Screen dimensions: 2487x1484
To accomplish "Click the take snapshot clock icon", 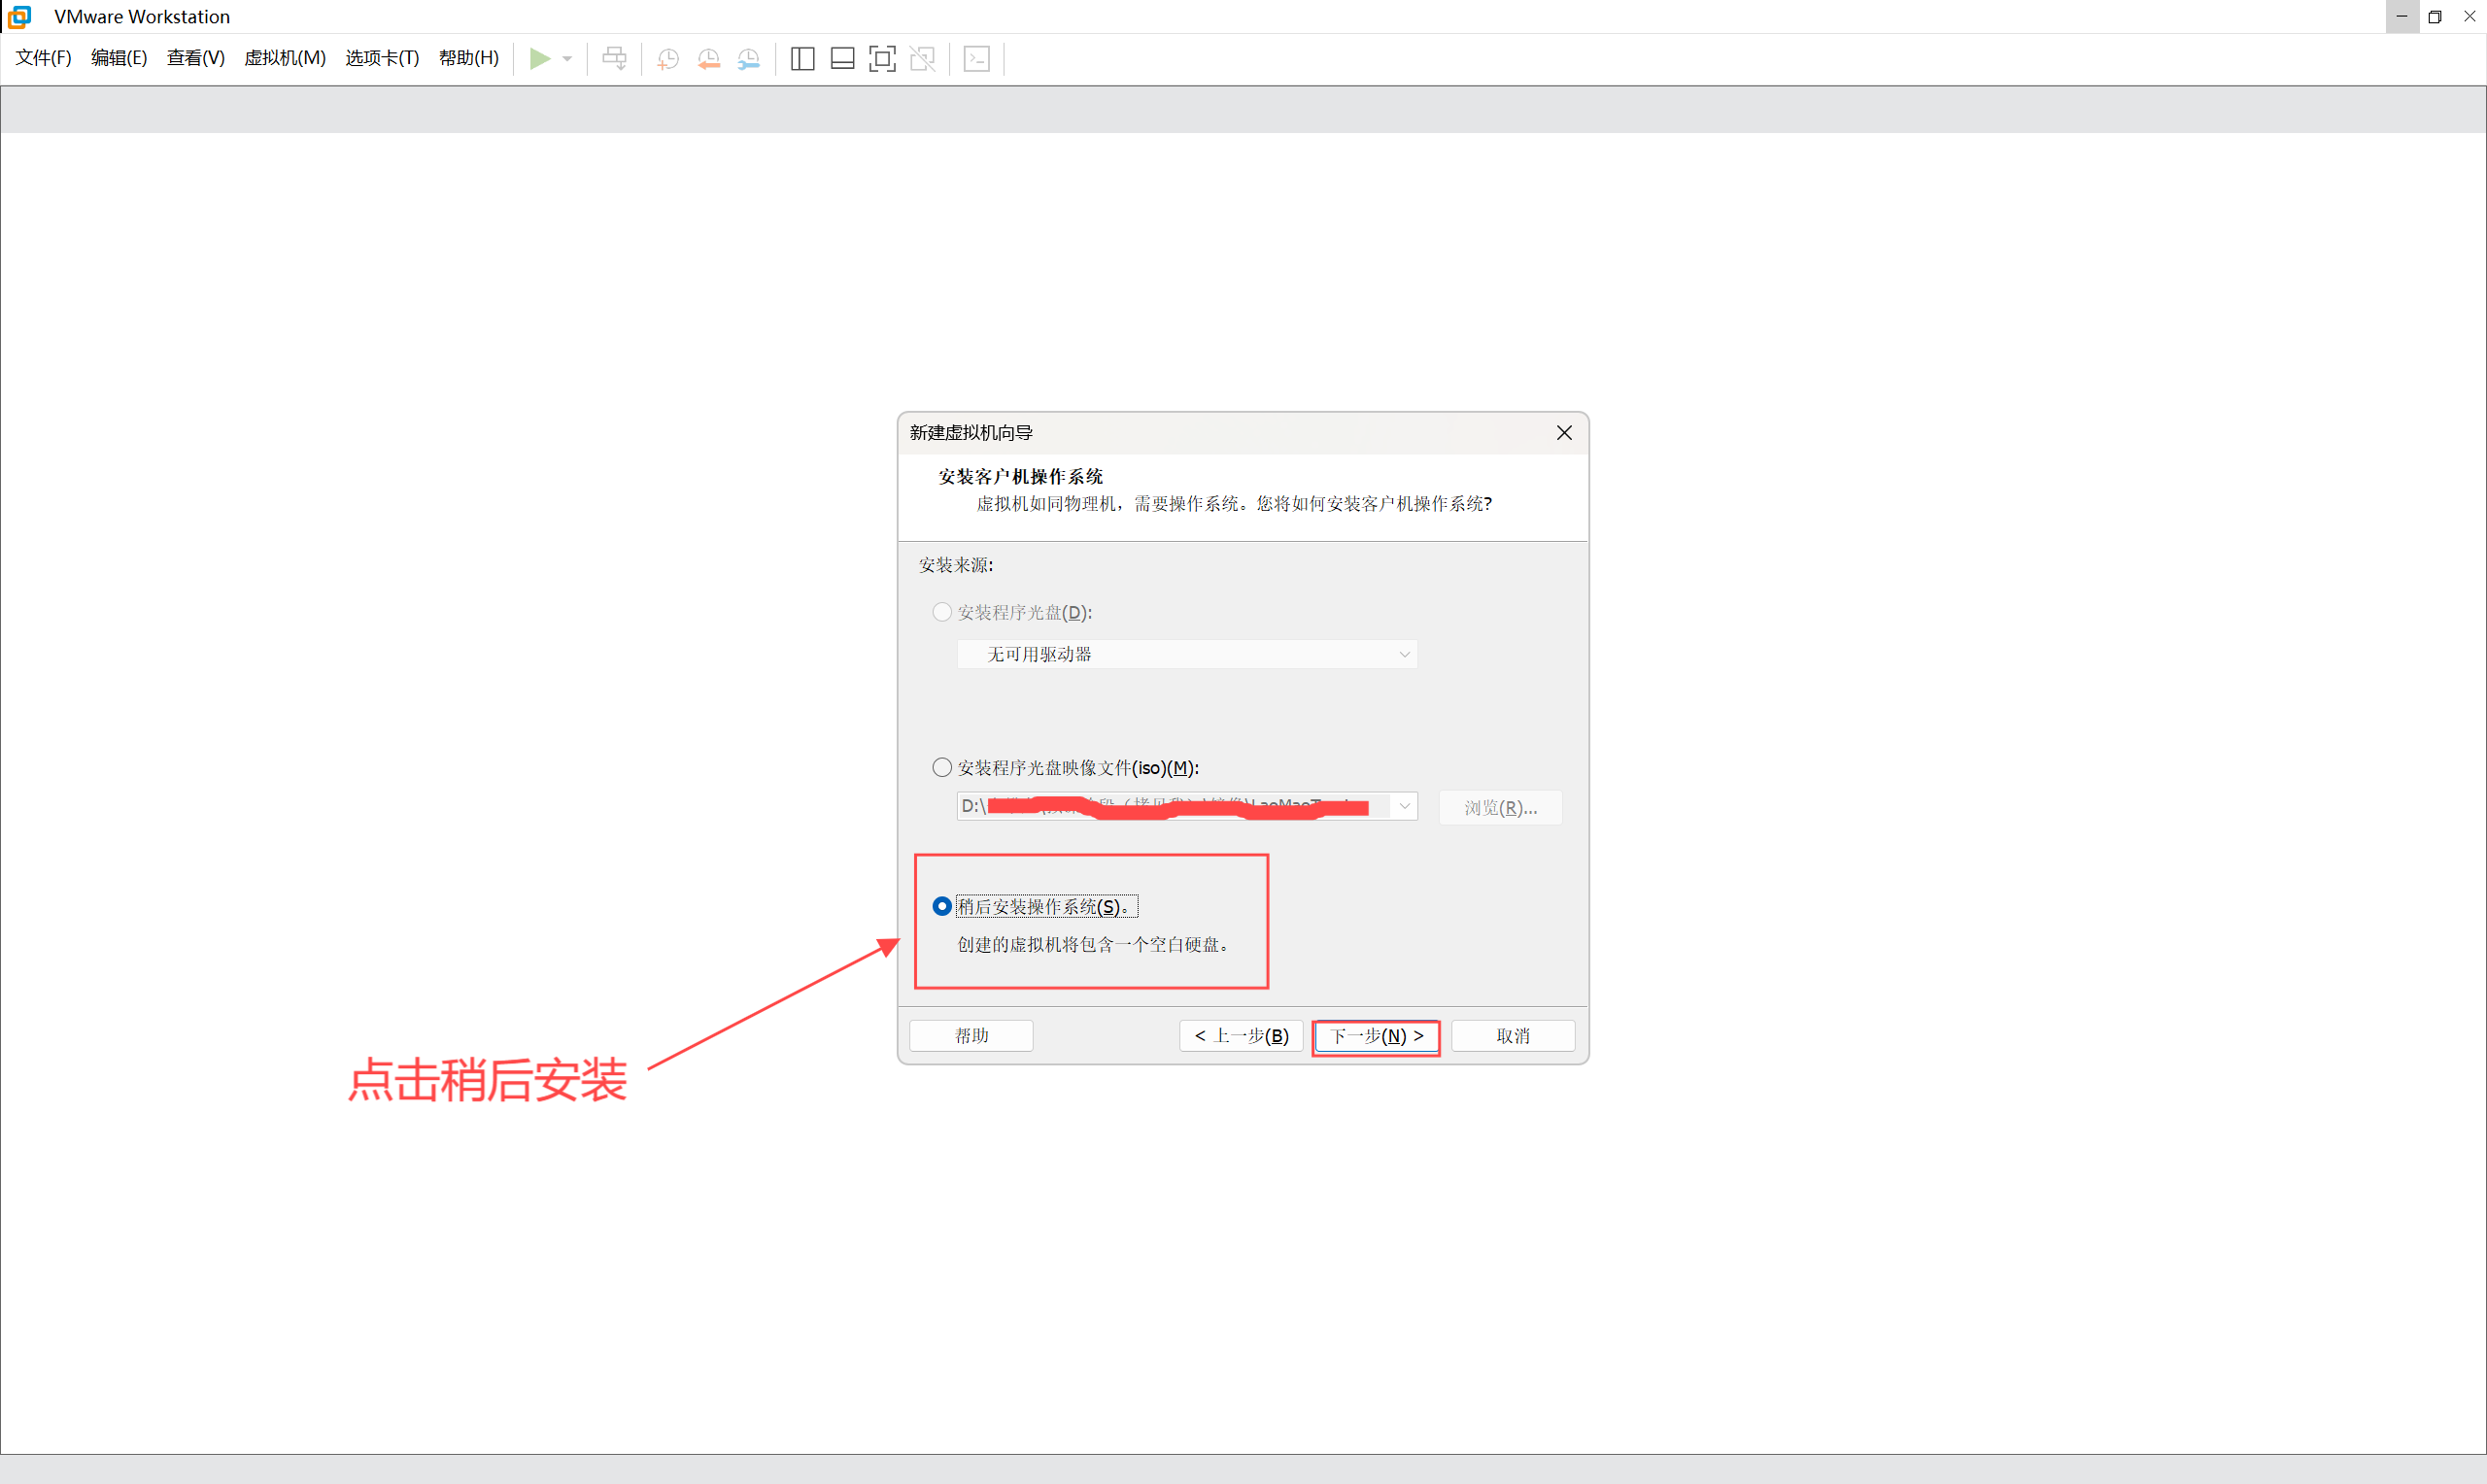I will click(x=668, y=59).
